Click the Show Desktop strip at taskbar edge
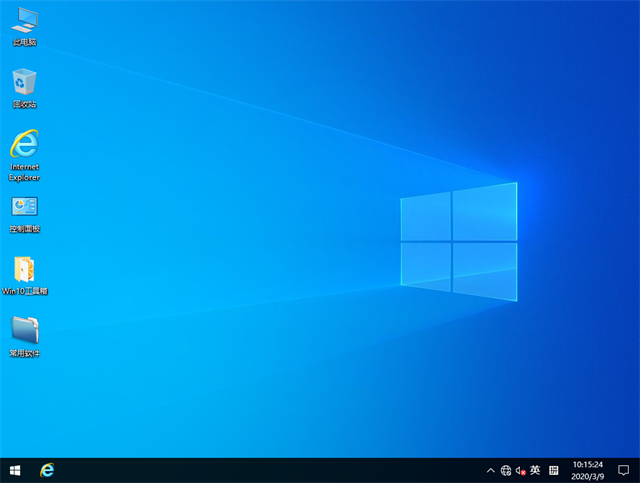Viewport: 640px width, 483px height. pyautogui.click(x=638, y=470)
